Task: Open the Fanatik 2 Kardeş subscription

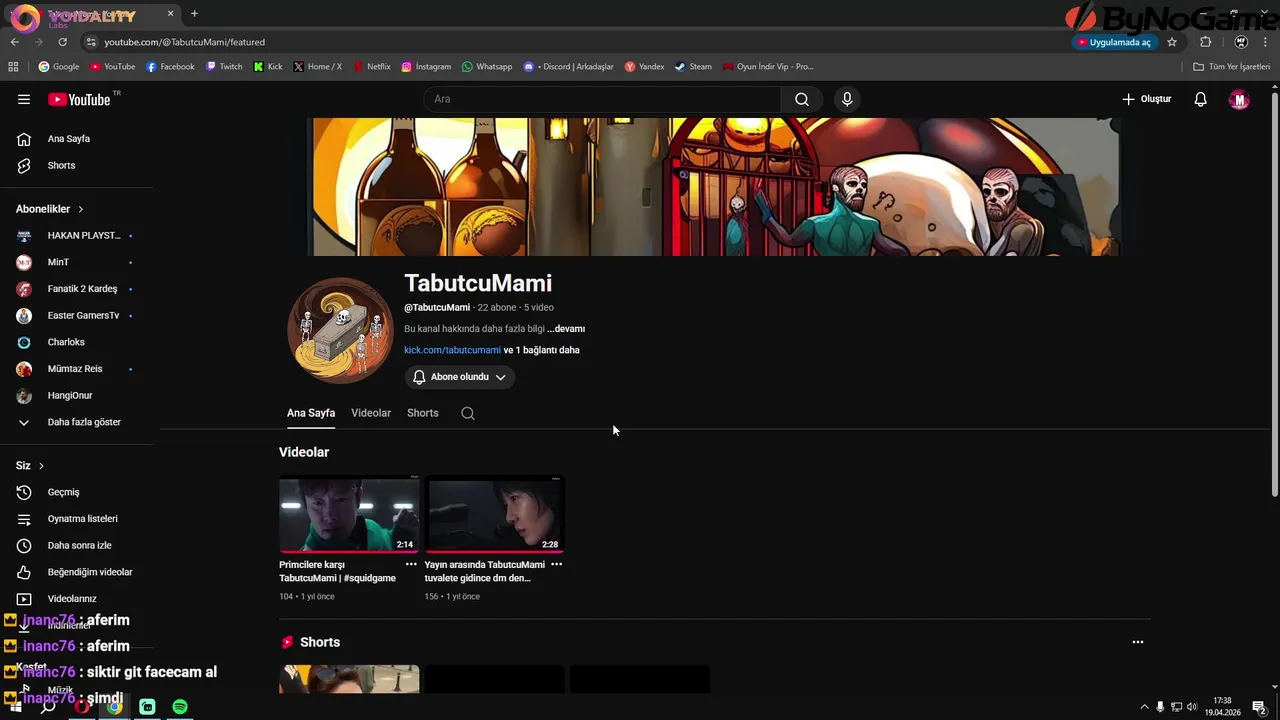Action: 77,289
